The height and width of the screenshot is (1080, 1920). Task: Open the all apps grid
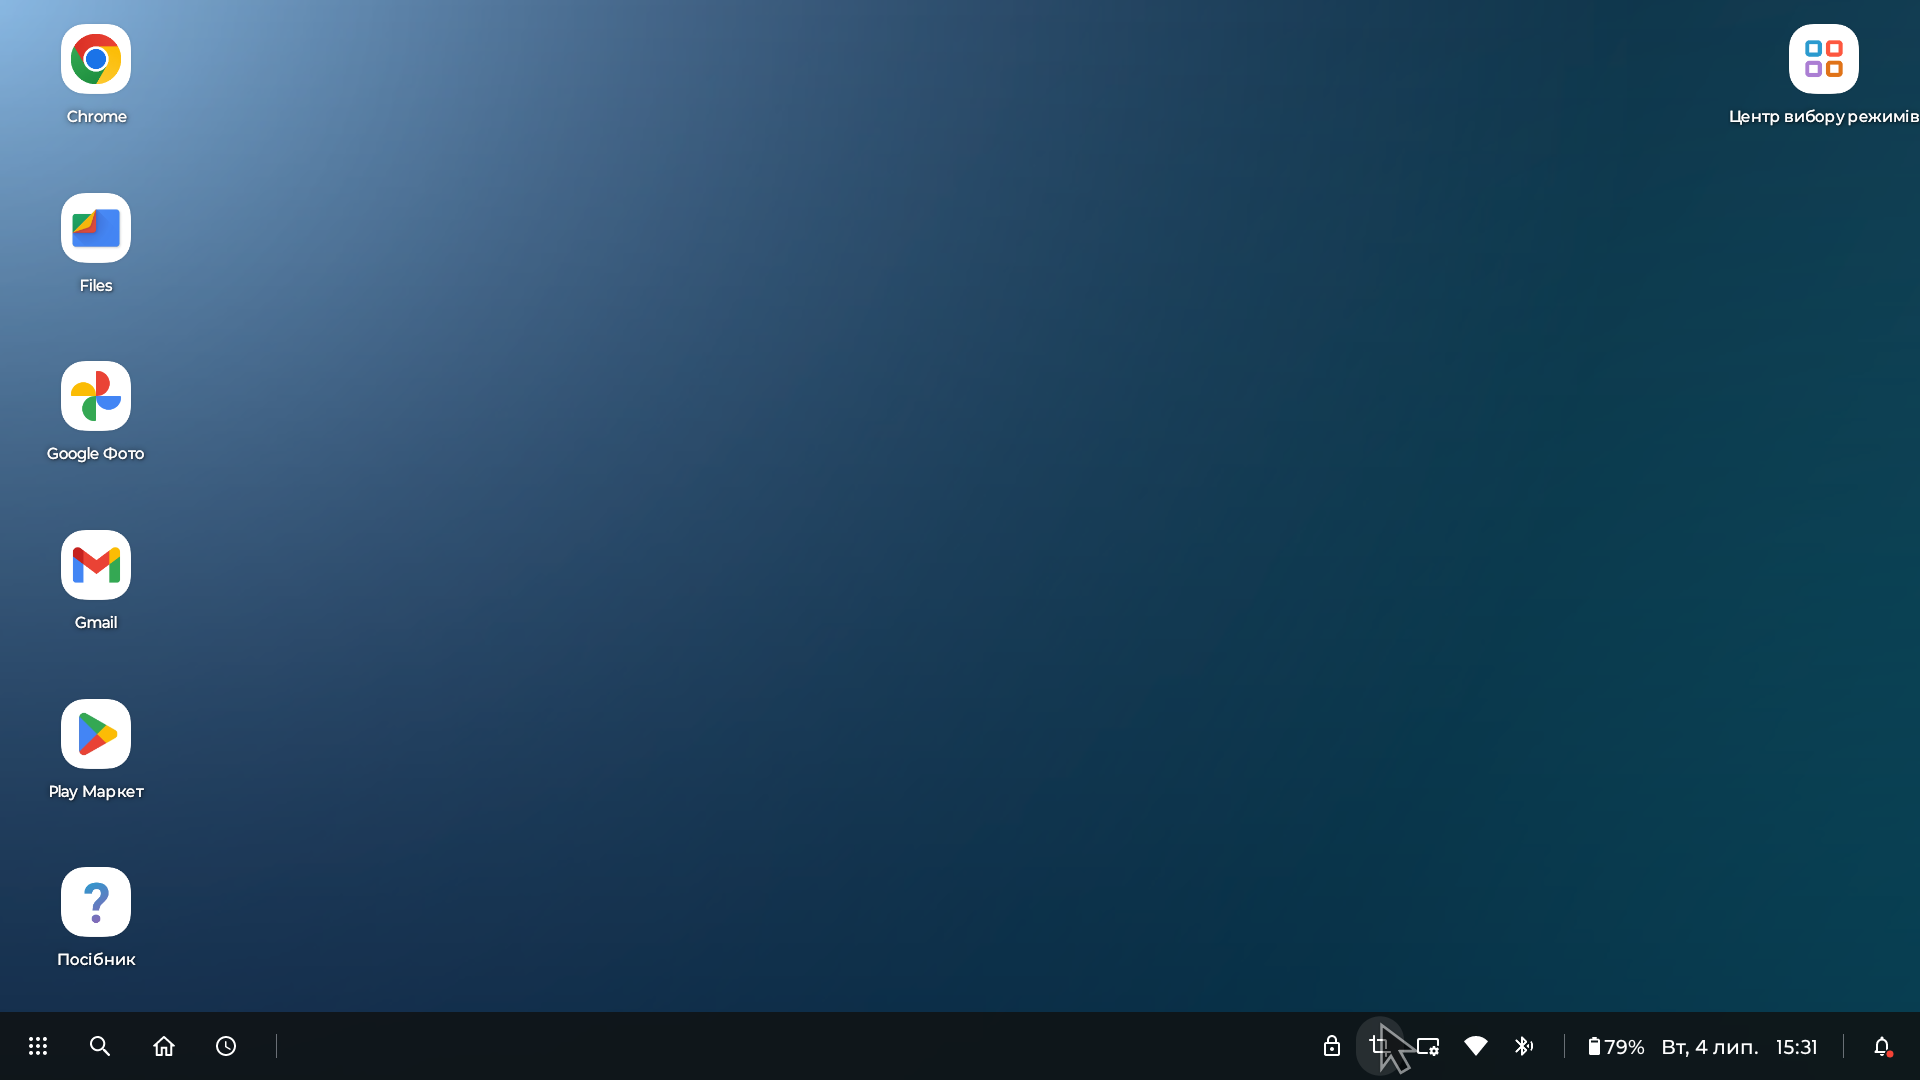click(x=38, y=1046)
